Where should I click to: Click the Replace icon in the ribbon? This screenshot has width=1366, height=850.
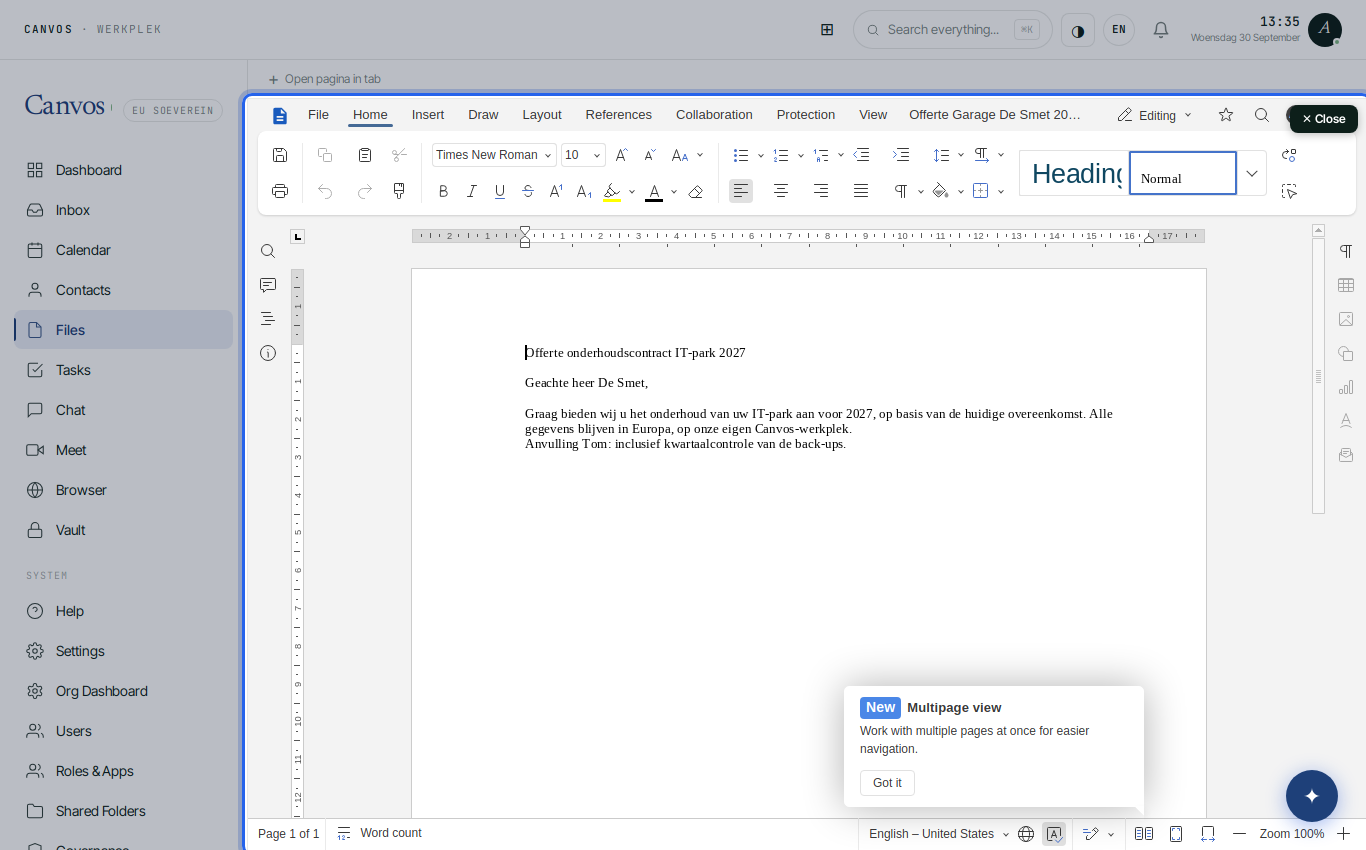click(x=1289, y=155)
